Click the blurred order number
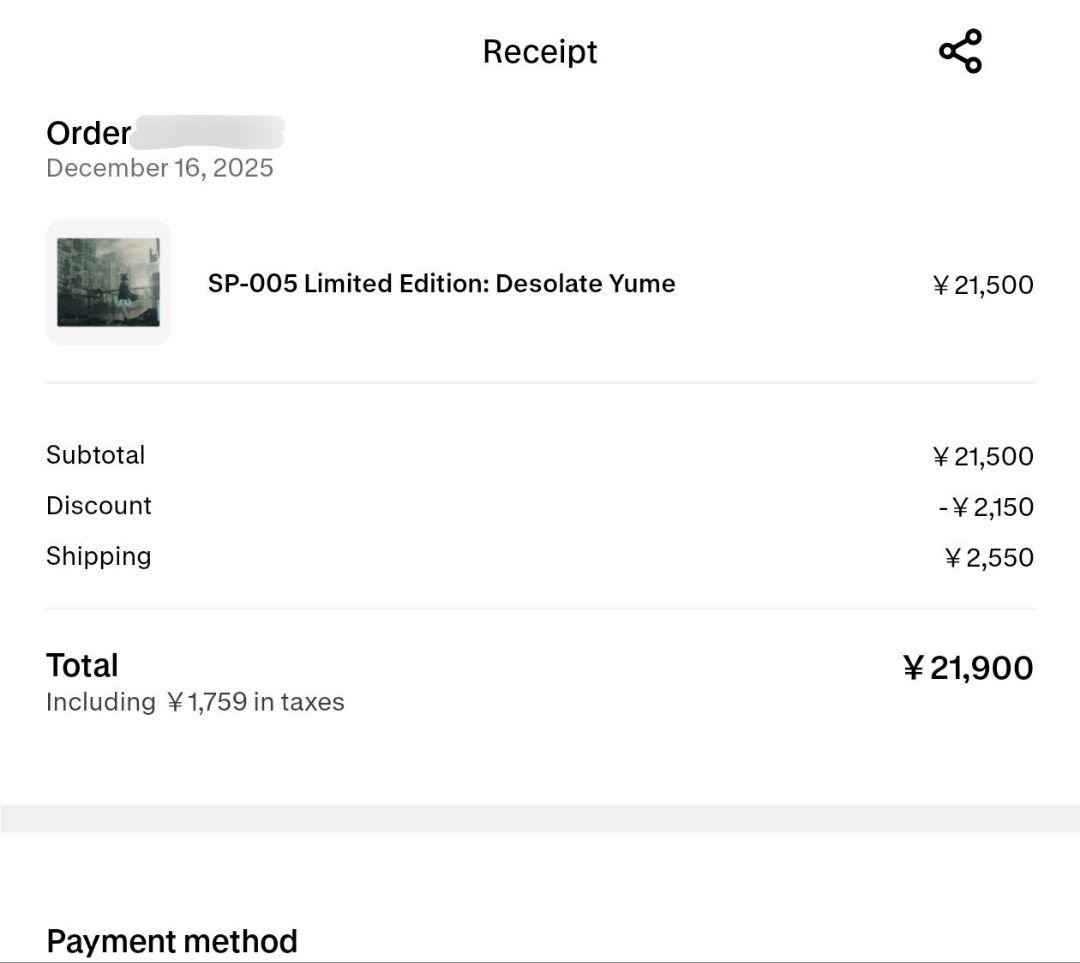This screenshot has height=963, width=1080. [x=208, y=132]
